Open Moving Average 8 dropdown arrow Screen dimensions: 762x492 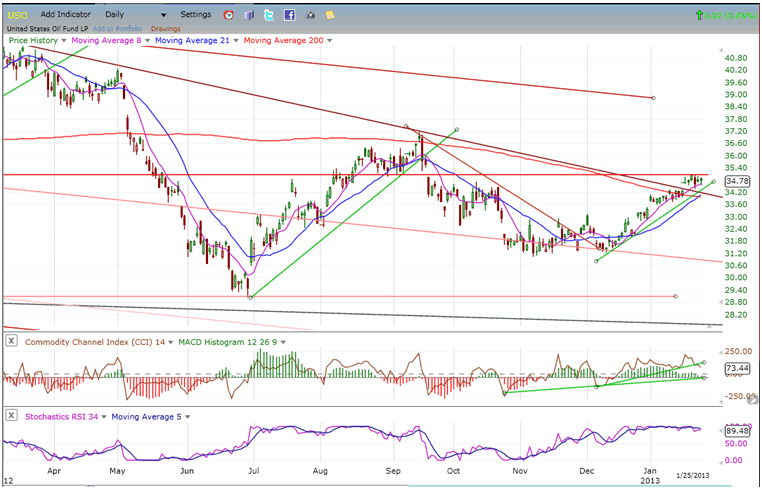point(149,40)
